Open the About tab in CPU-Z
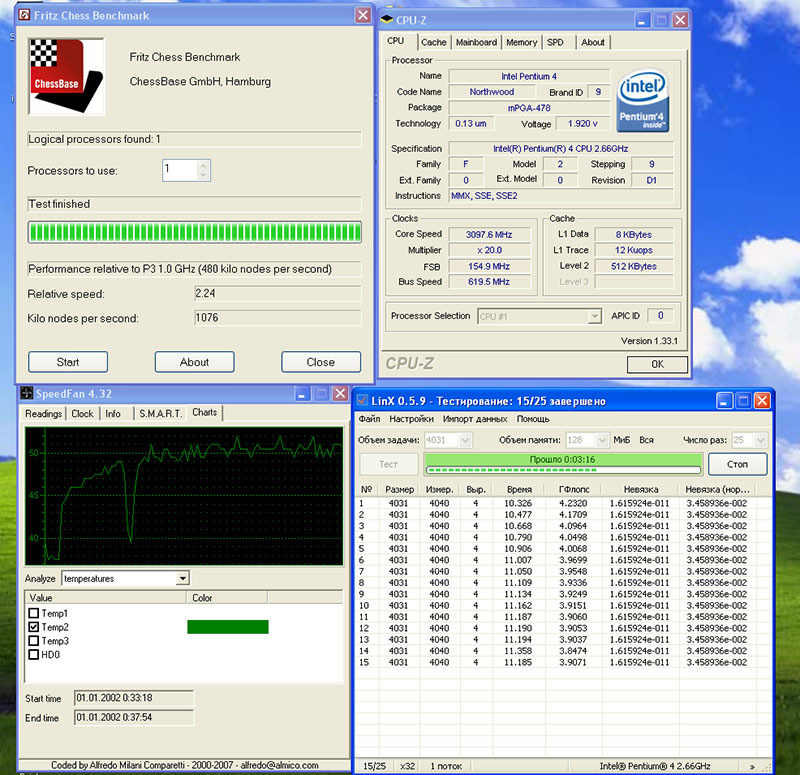This screenshot has height=775, width=800. [x=592, y=42]
